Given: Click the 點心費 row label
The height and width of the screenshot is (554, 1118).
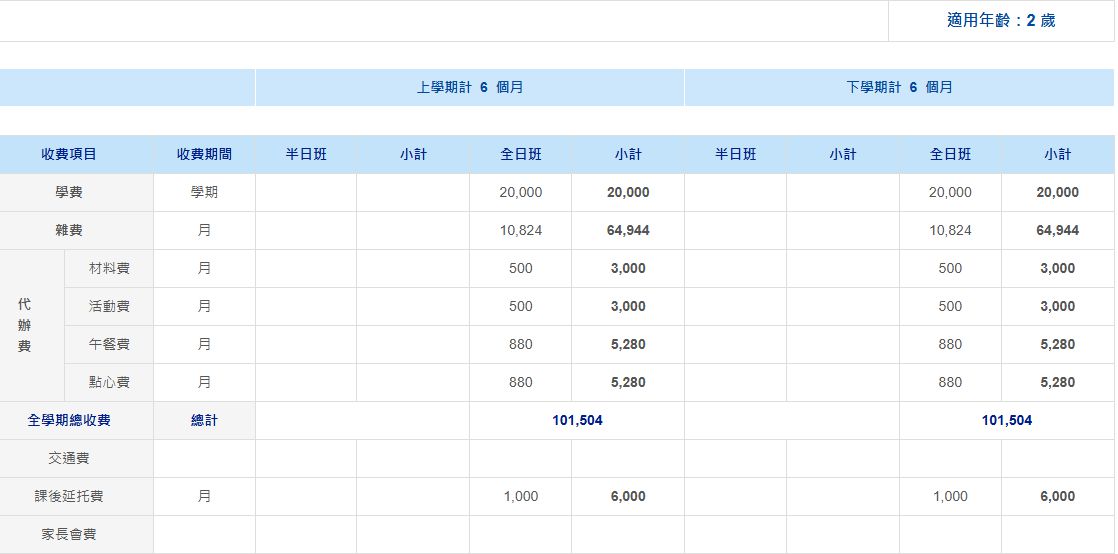Looking at the screenshot, I should pyautogui.click(x=109, y=382).
